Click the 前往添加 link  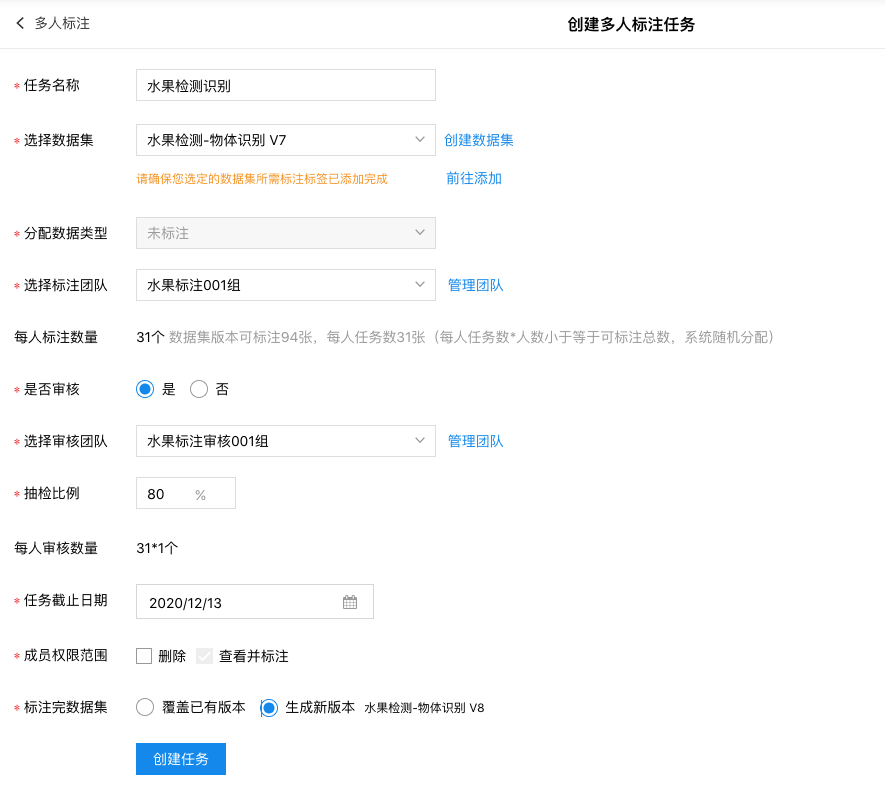tap(474, 178)
